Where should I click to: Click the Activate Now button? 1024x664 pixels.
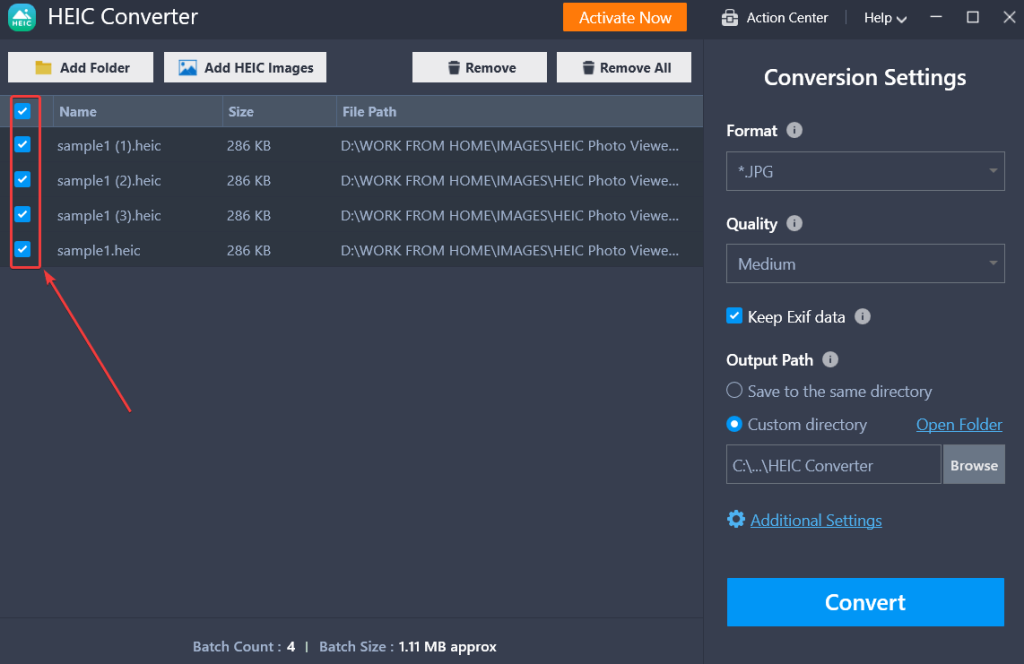click(x=625, y=18)
